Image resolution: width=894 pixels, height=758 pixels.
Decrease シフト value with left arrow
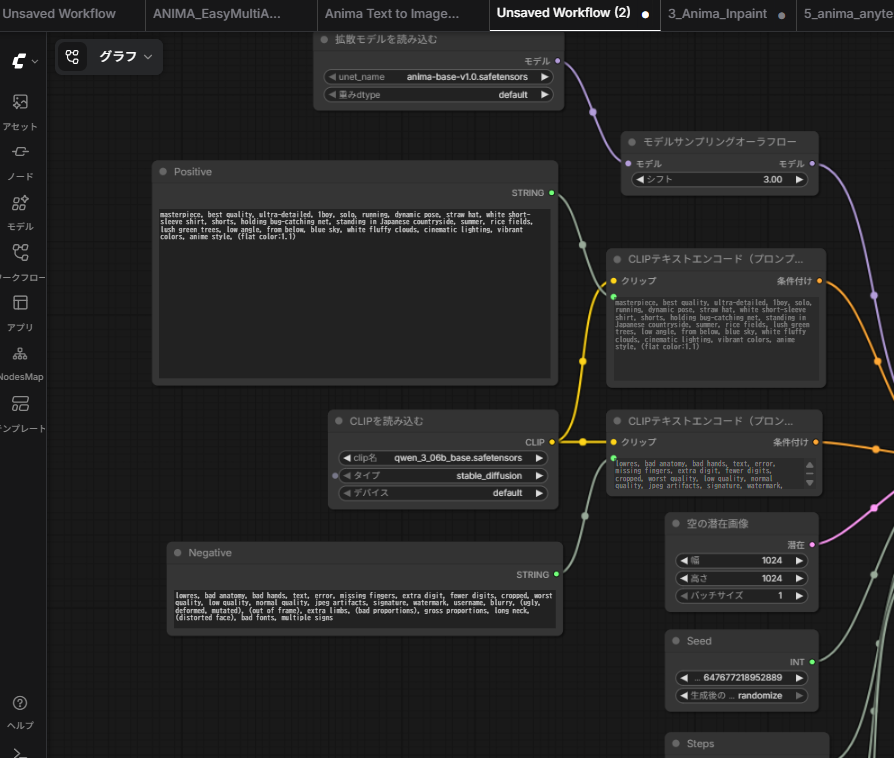point(640,180)
